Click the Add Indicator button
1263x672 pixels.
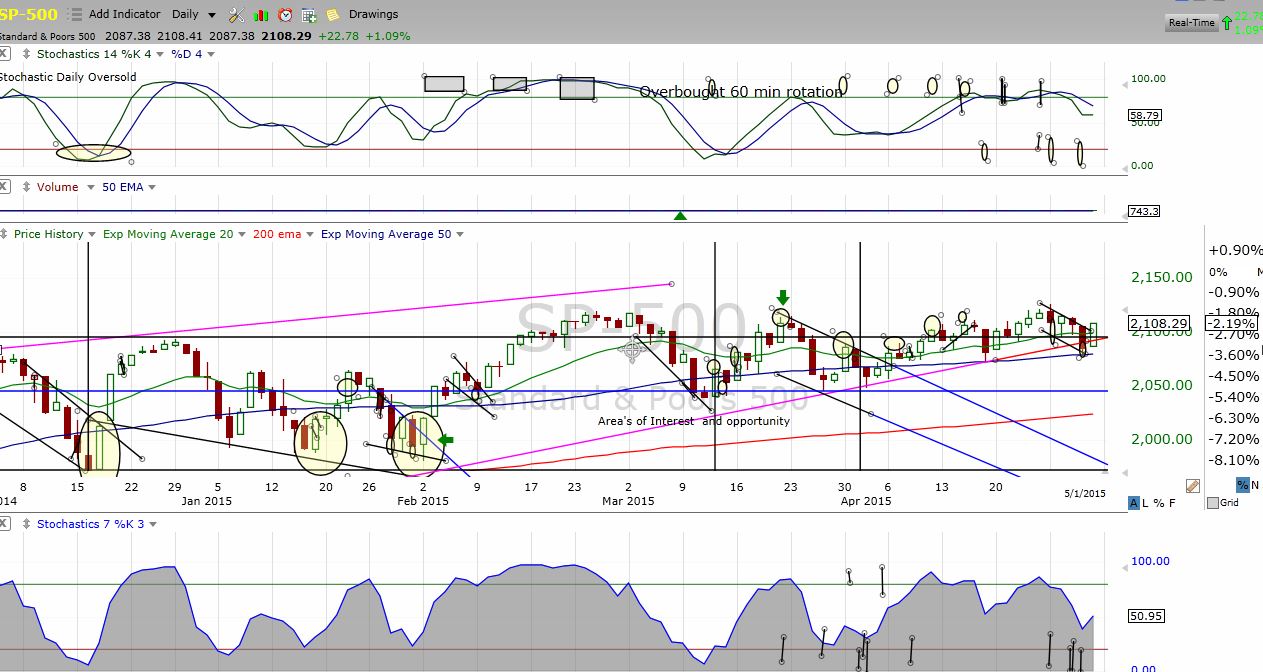click(x=124, y=14)
